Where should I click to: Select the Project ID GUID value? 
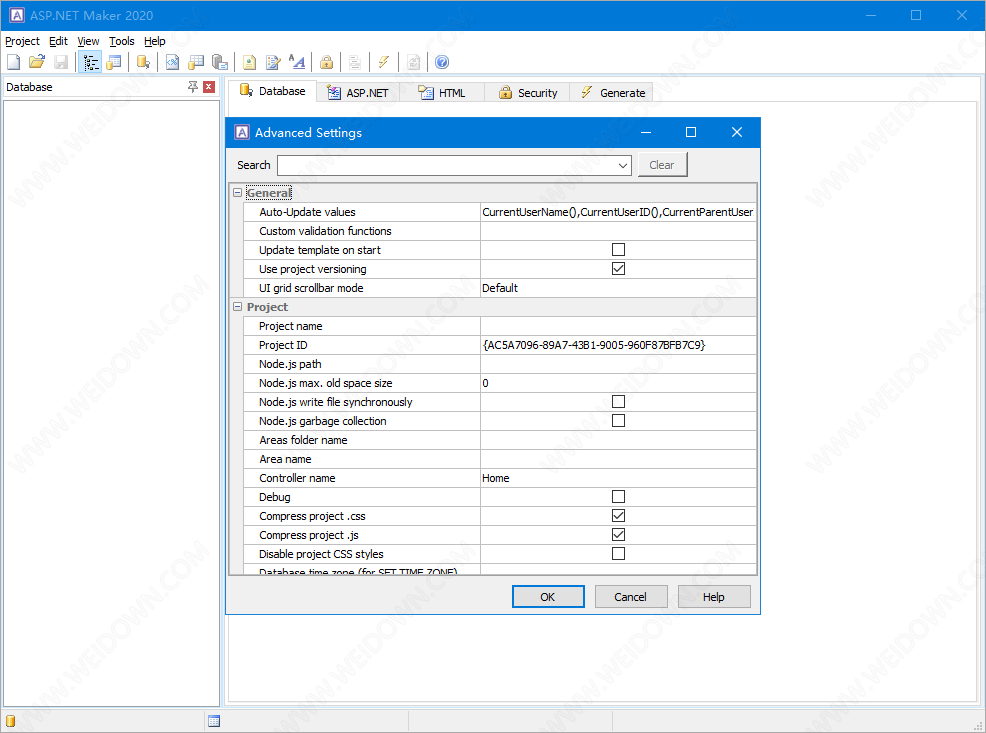tap(618, 344)
